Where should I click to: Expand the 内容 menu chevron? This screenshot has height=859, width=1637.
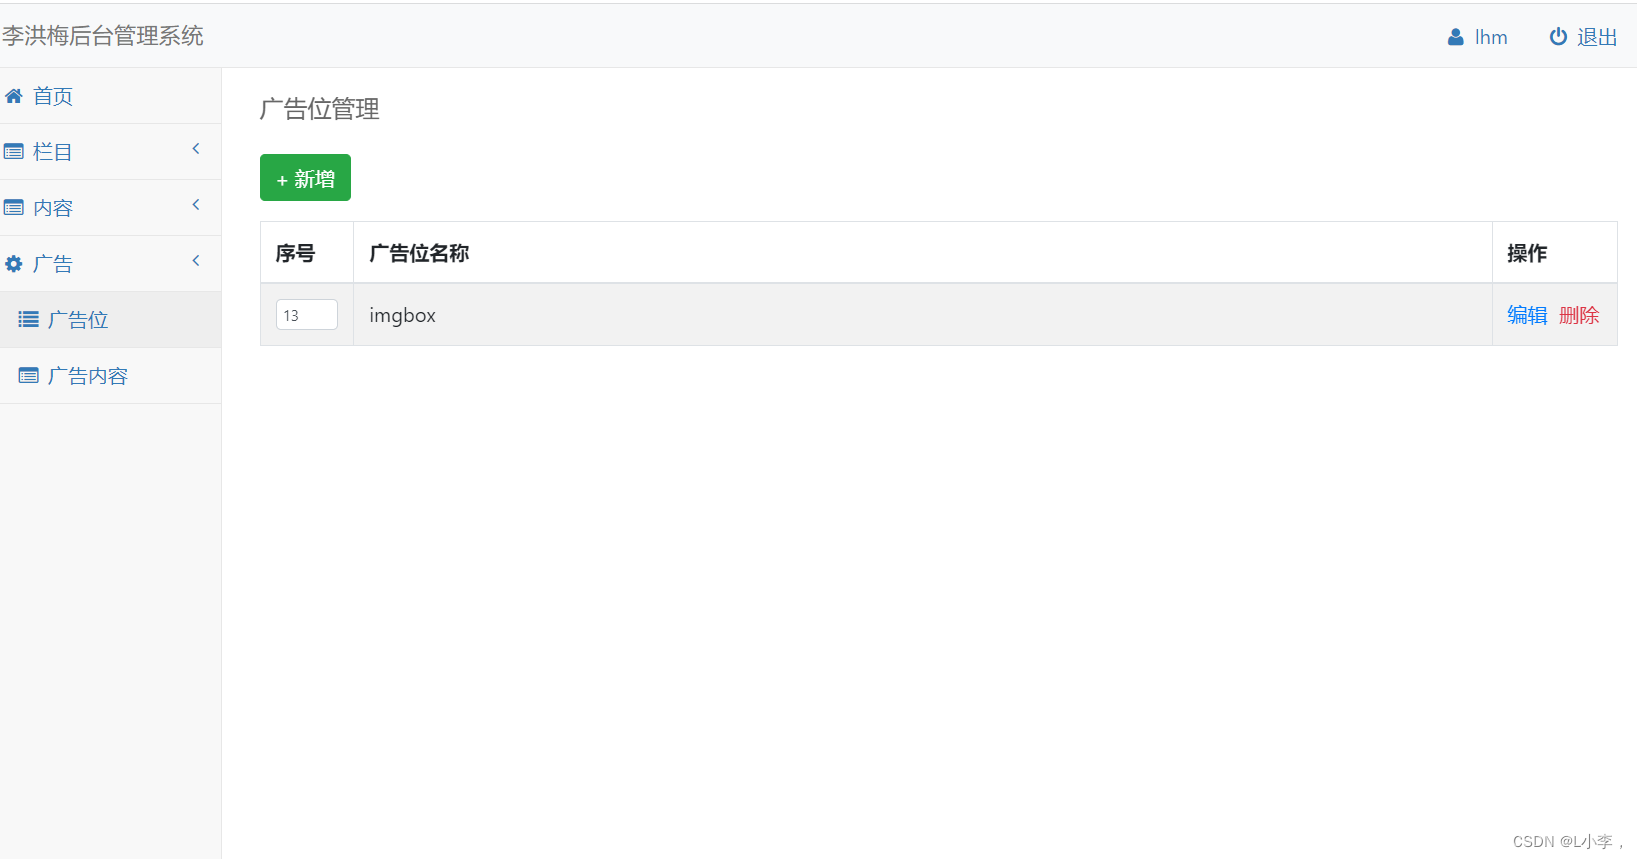(196, 204)
